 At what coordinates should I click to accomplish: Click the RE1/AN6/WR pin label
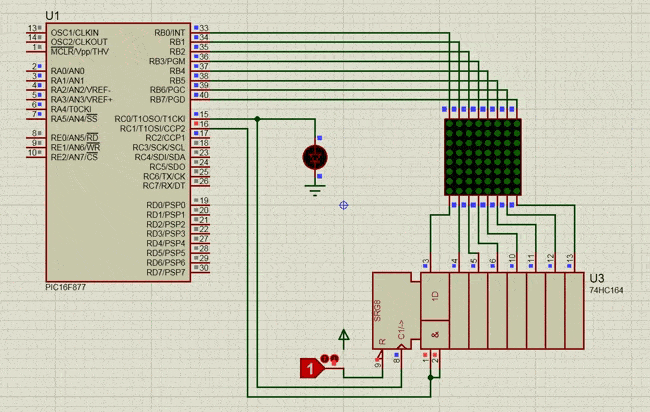75,148
